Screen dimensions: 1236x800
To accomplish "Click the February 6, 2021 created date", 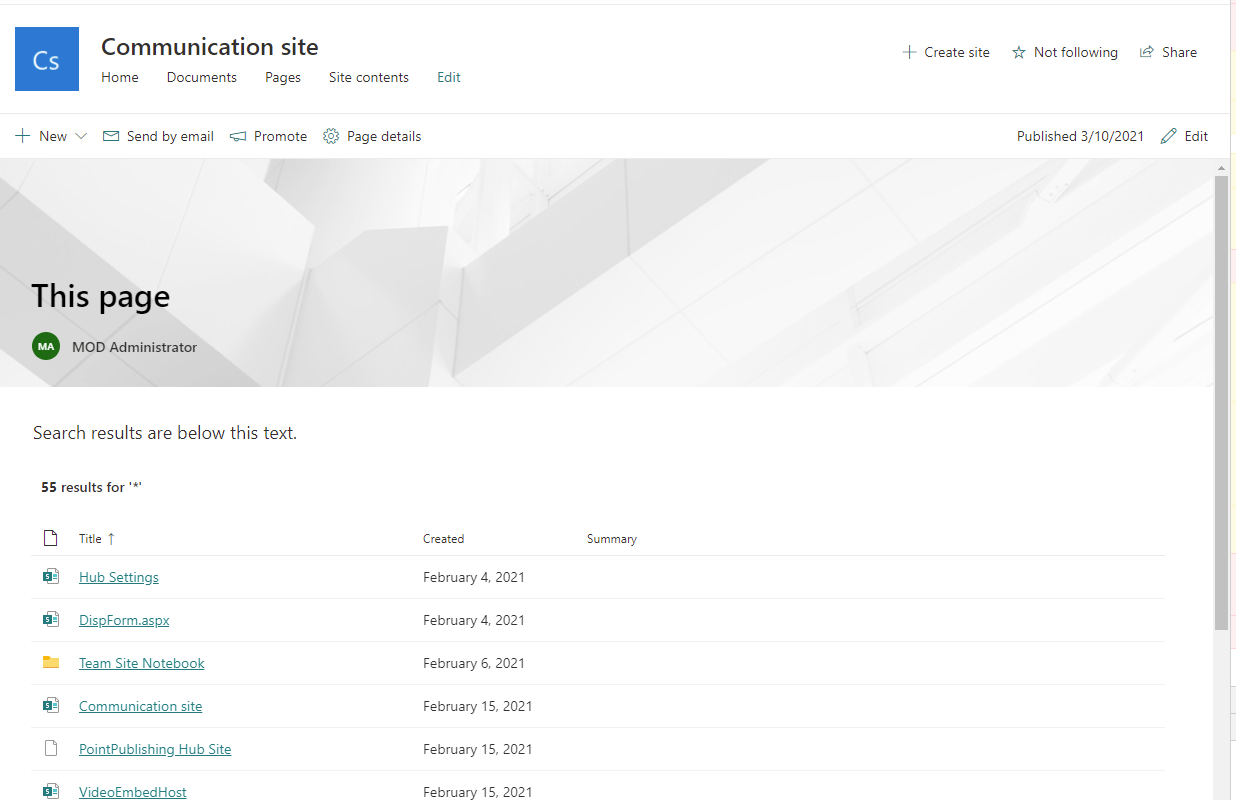I will pyautogui.click(x=474, y=663).
